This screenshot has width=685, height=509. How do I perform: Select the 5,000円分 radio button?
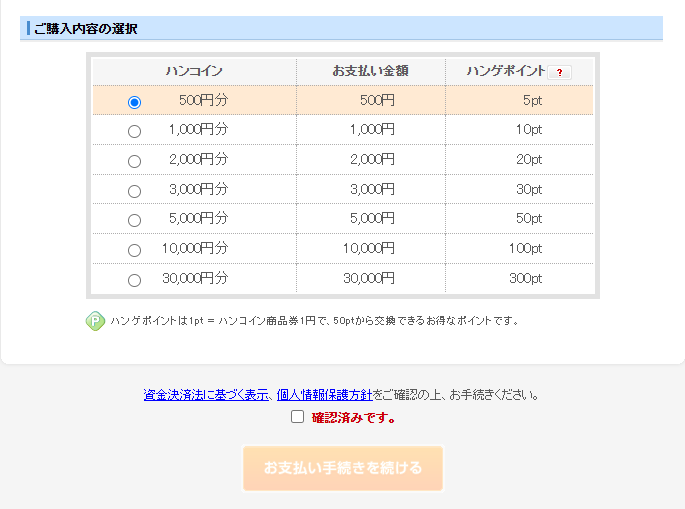[x=135, y=220]
